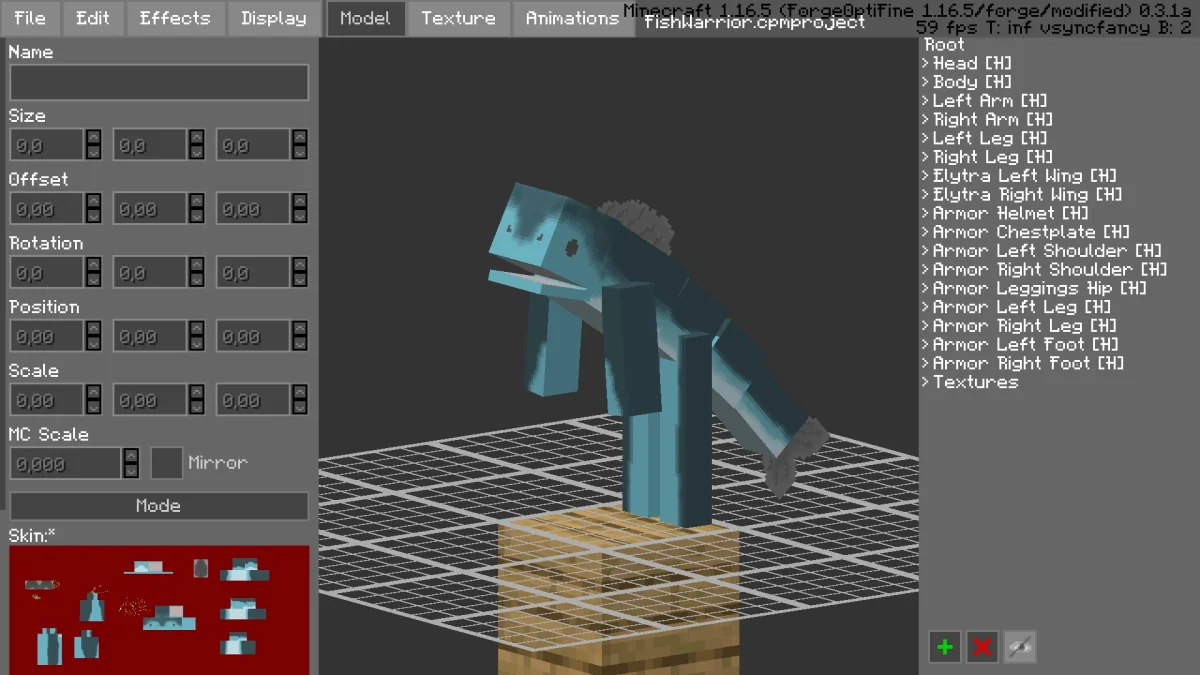Open the File menu

[x=30, y=18]
